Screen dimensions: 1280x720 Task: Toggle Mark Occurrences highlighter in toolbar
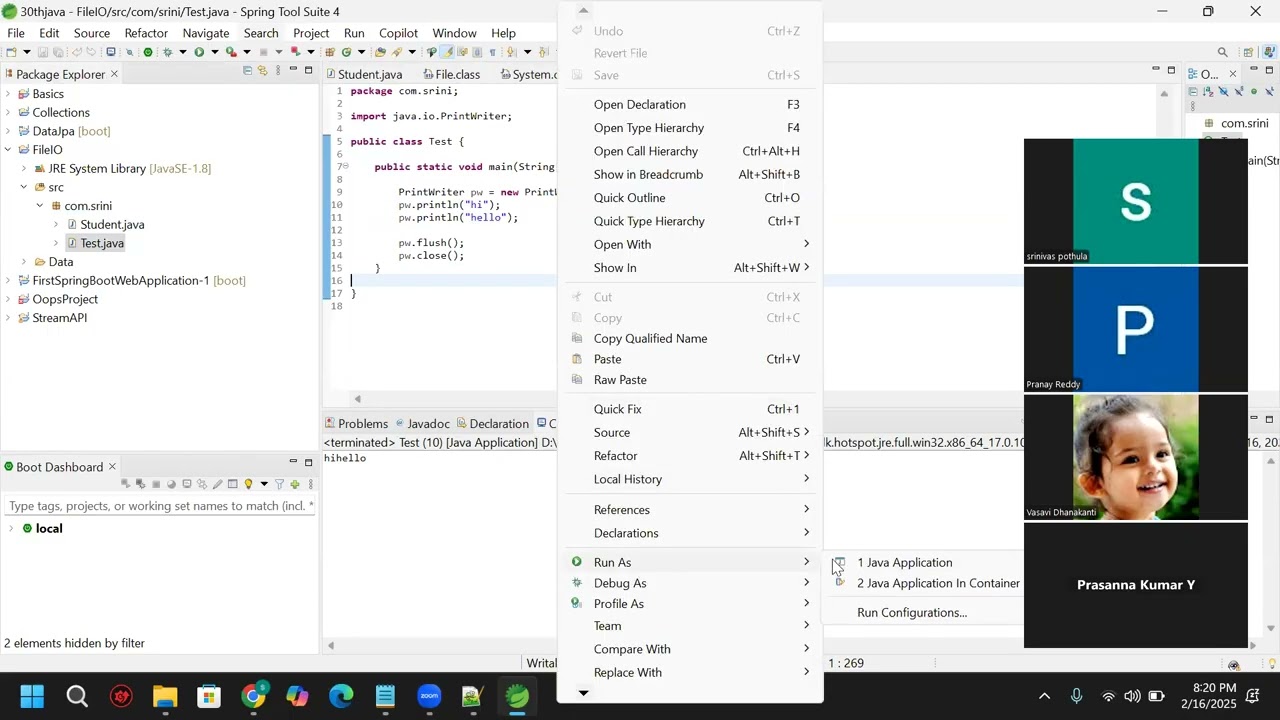(447, 52)
